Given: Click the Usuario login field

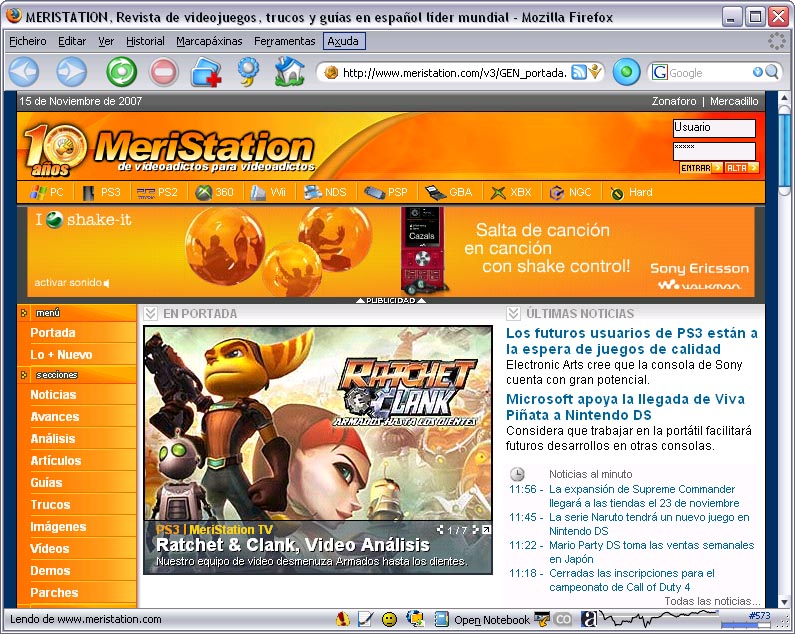Looking at the screenshot, I should 714,128.
